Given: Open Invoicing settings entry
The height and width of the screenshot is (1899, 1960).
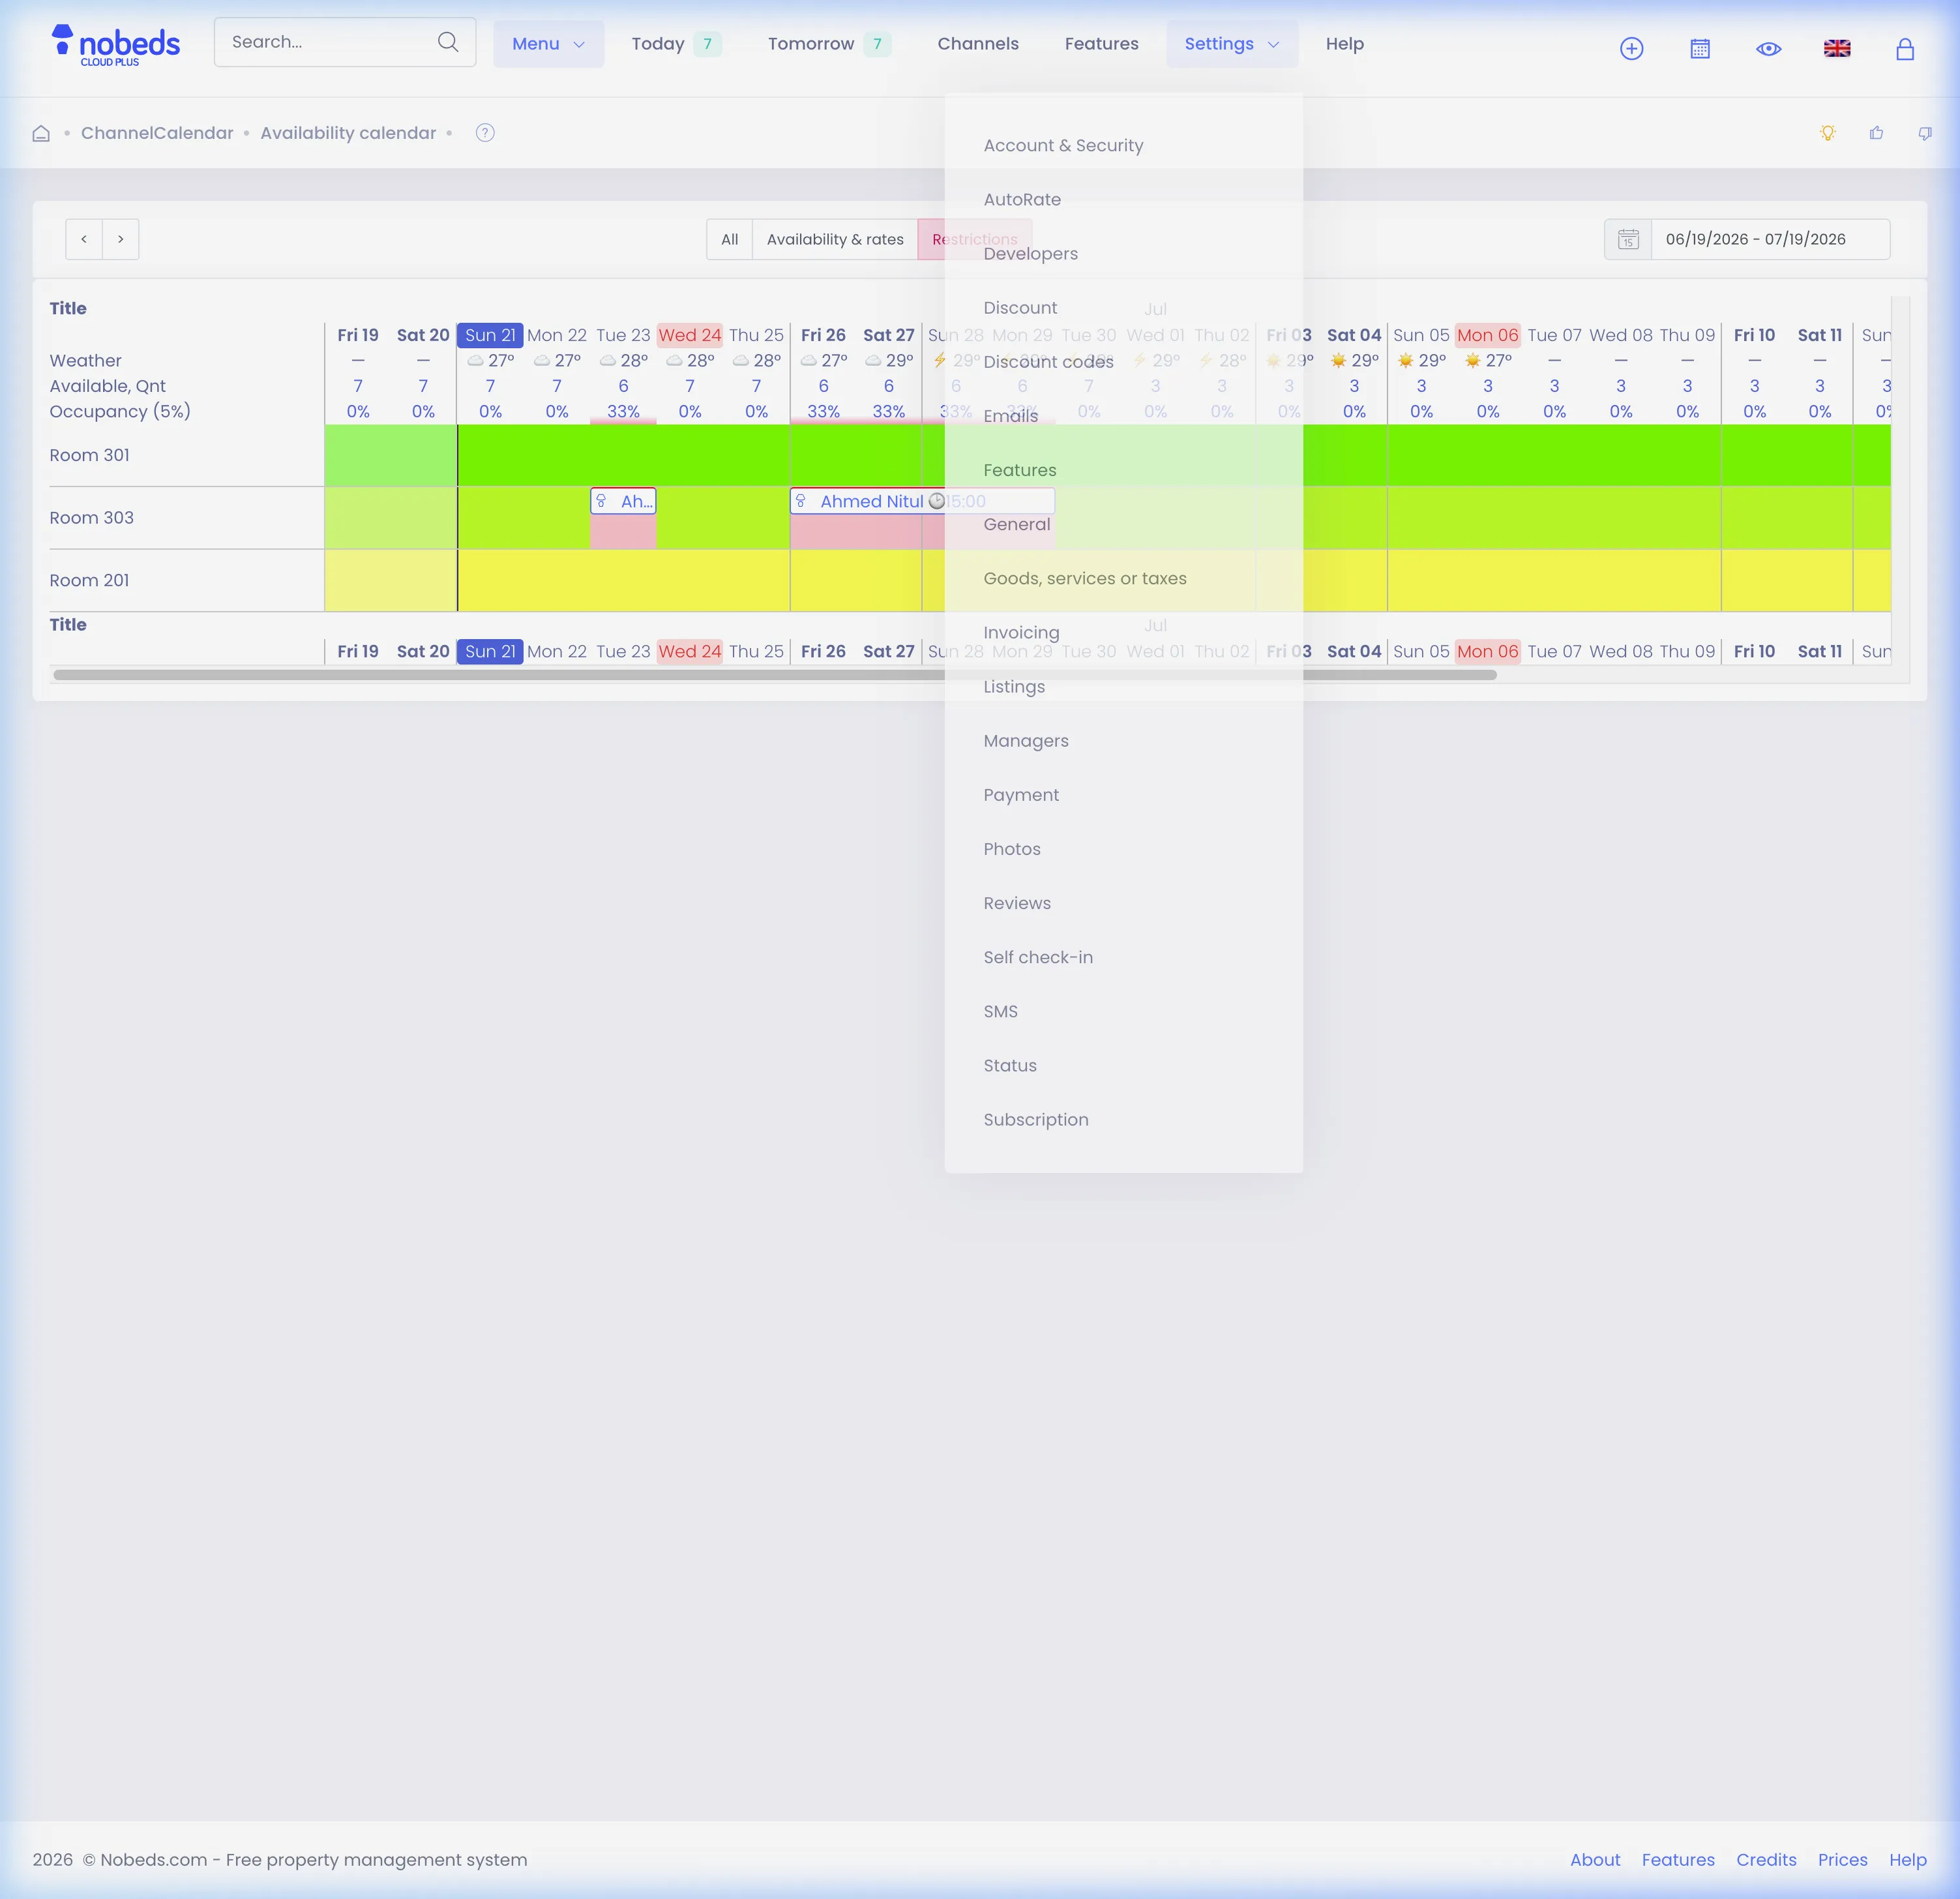Looking at the screenshot, I should tap(1021, 633).
